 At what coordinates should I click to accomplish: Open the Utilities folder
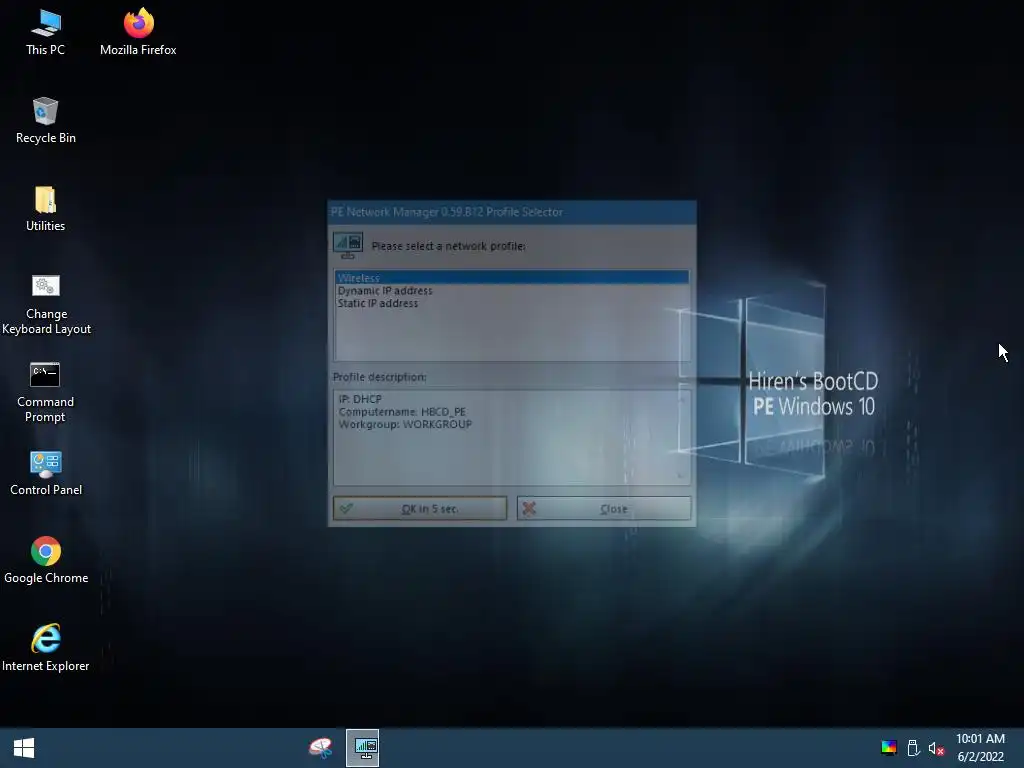click(x=45, y=209)
